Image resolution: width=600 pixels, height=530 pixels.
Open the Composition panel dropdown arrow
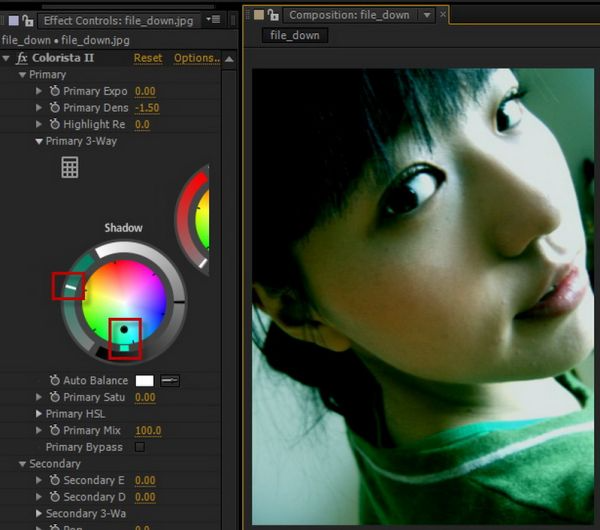pyautogui.click(x=427, y=15)
